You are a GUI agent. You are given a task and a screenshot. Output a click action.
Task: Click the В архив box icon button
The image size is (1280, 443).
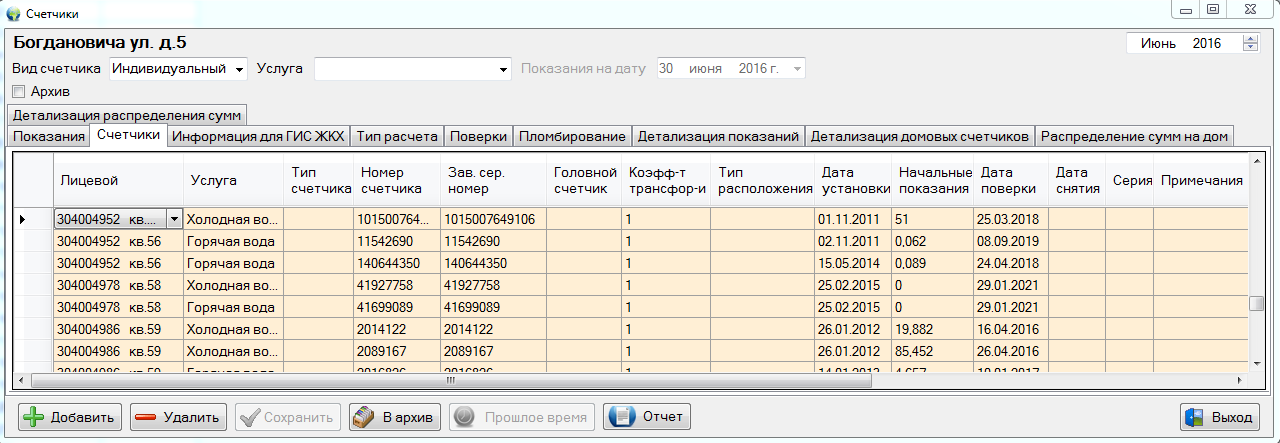tap(394, 417)
